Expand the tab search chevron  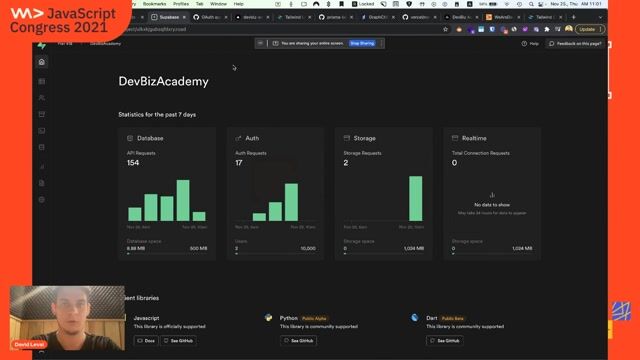(x=600, y=17)
